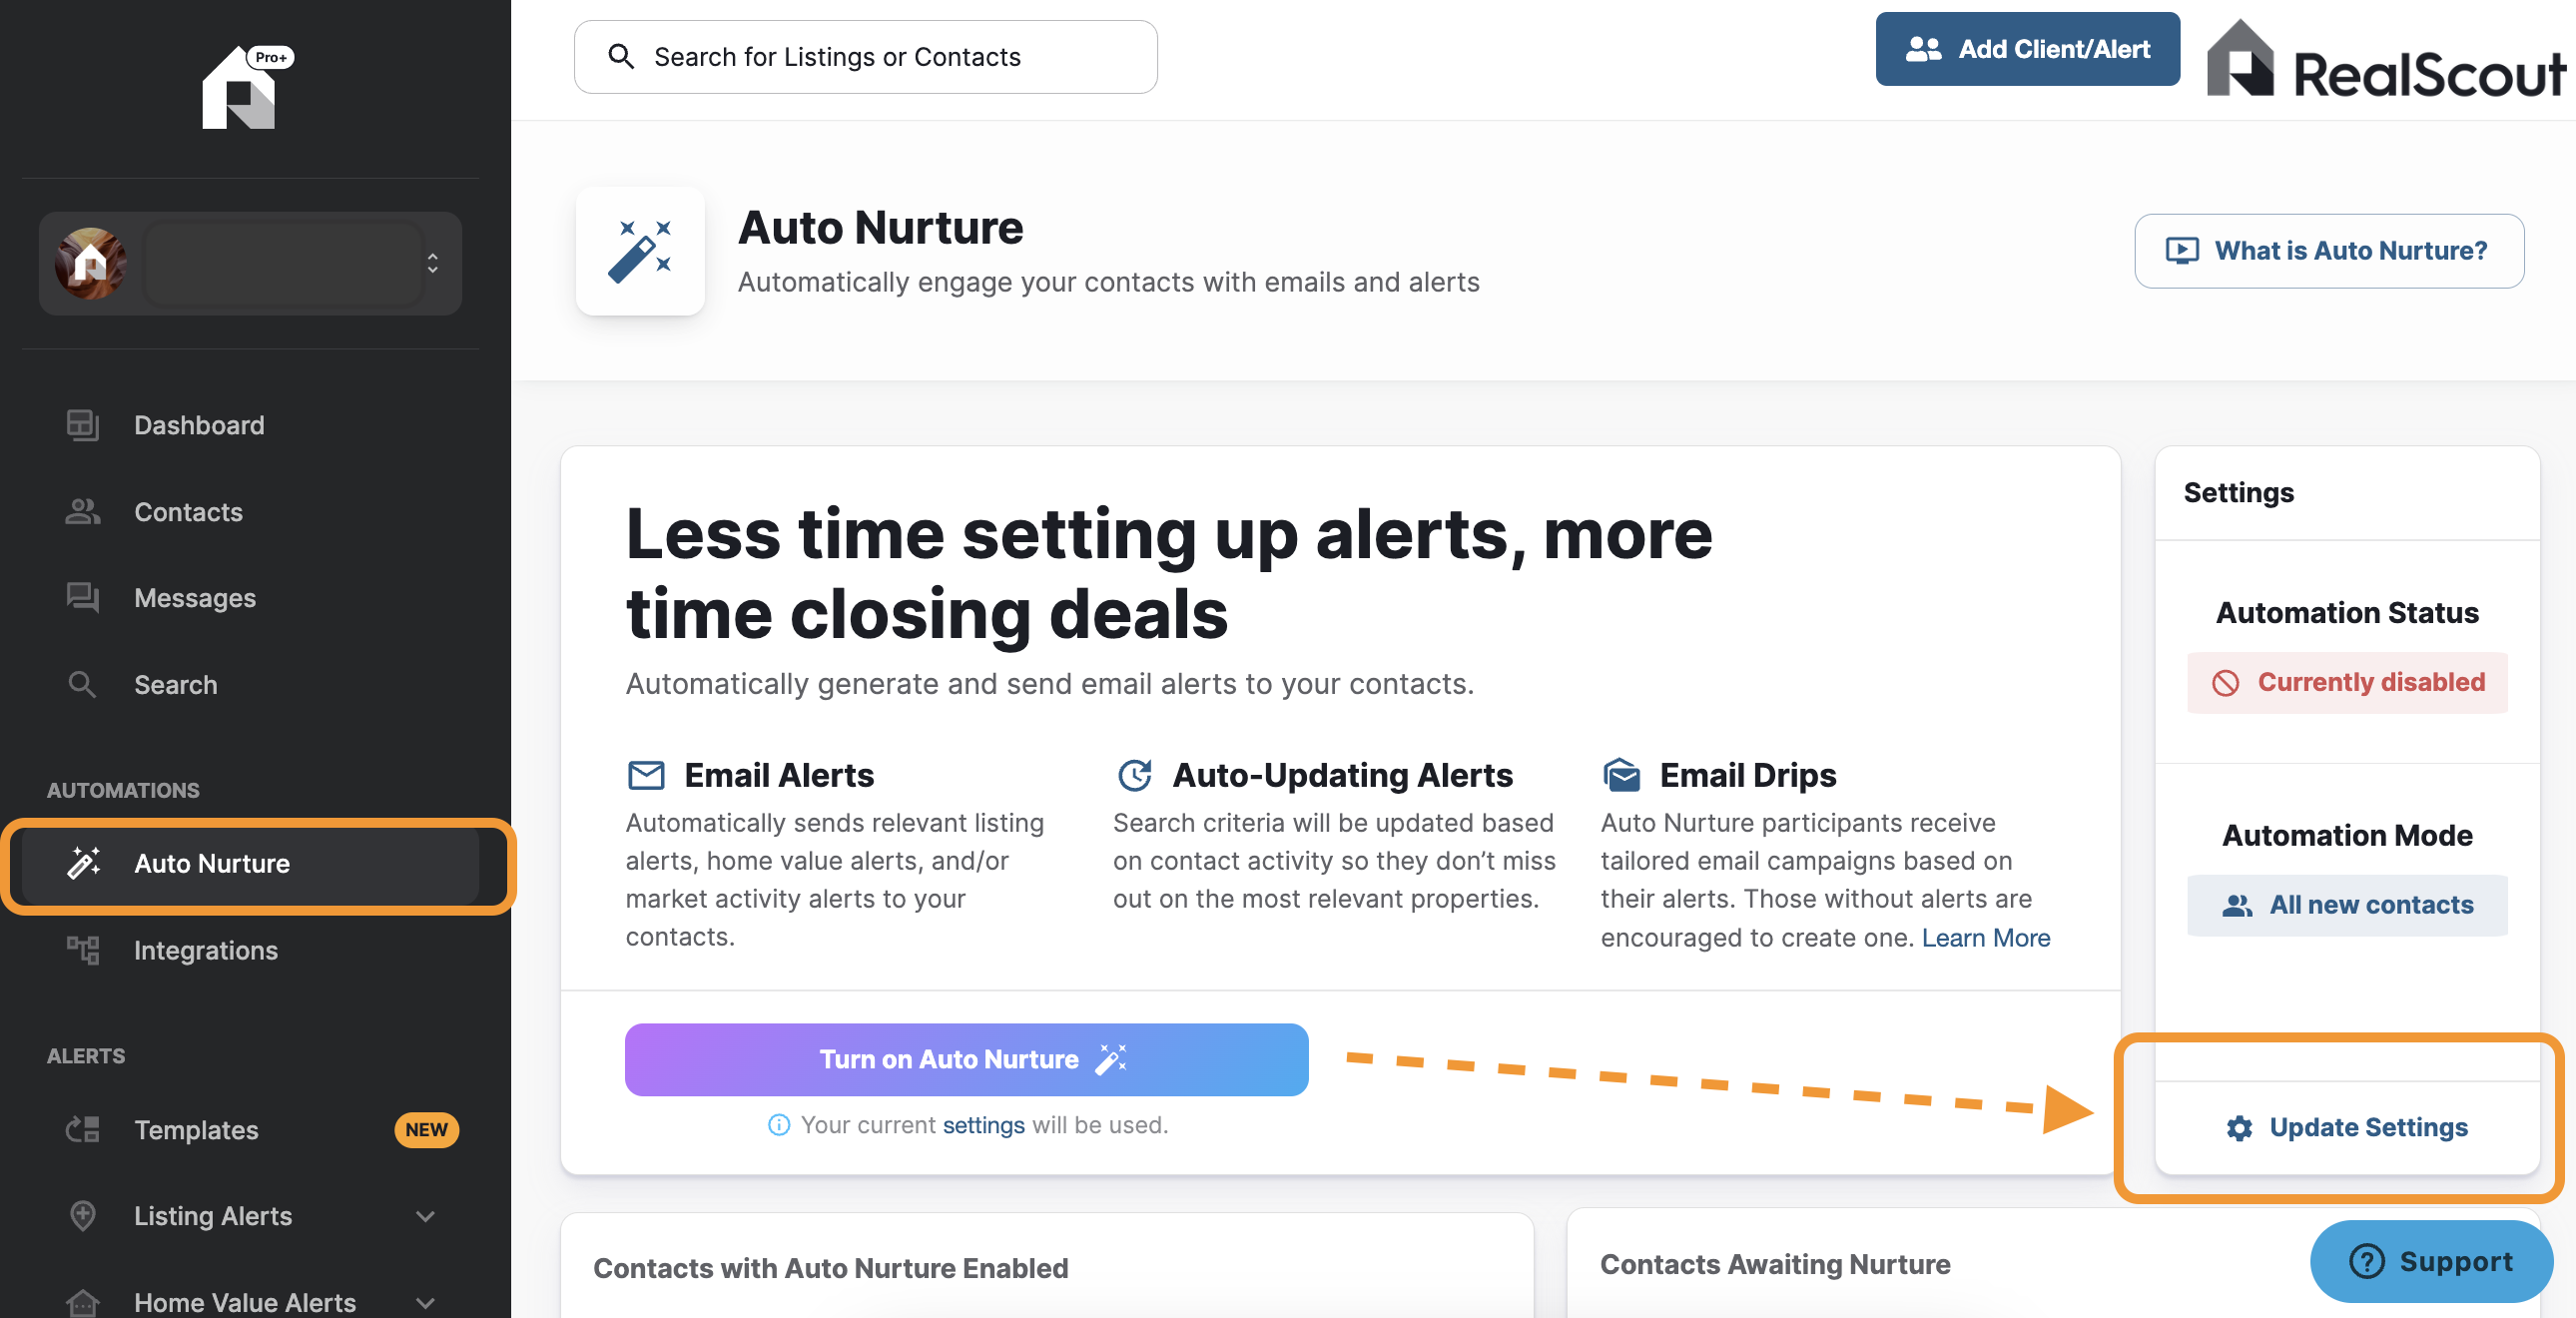Click the magnifier icon in search bar
The image size is (2576, 1318).
click(621, 57)
